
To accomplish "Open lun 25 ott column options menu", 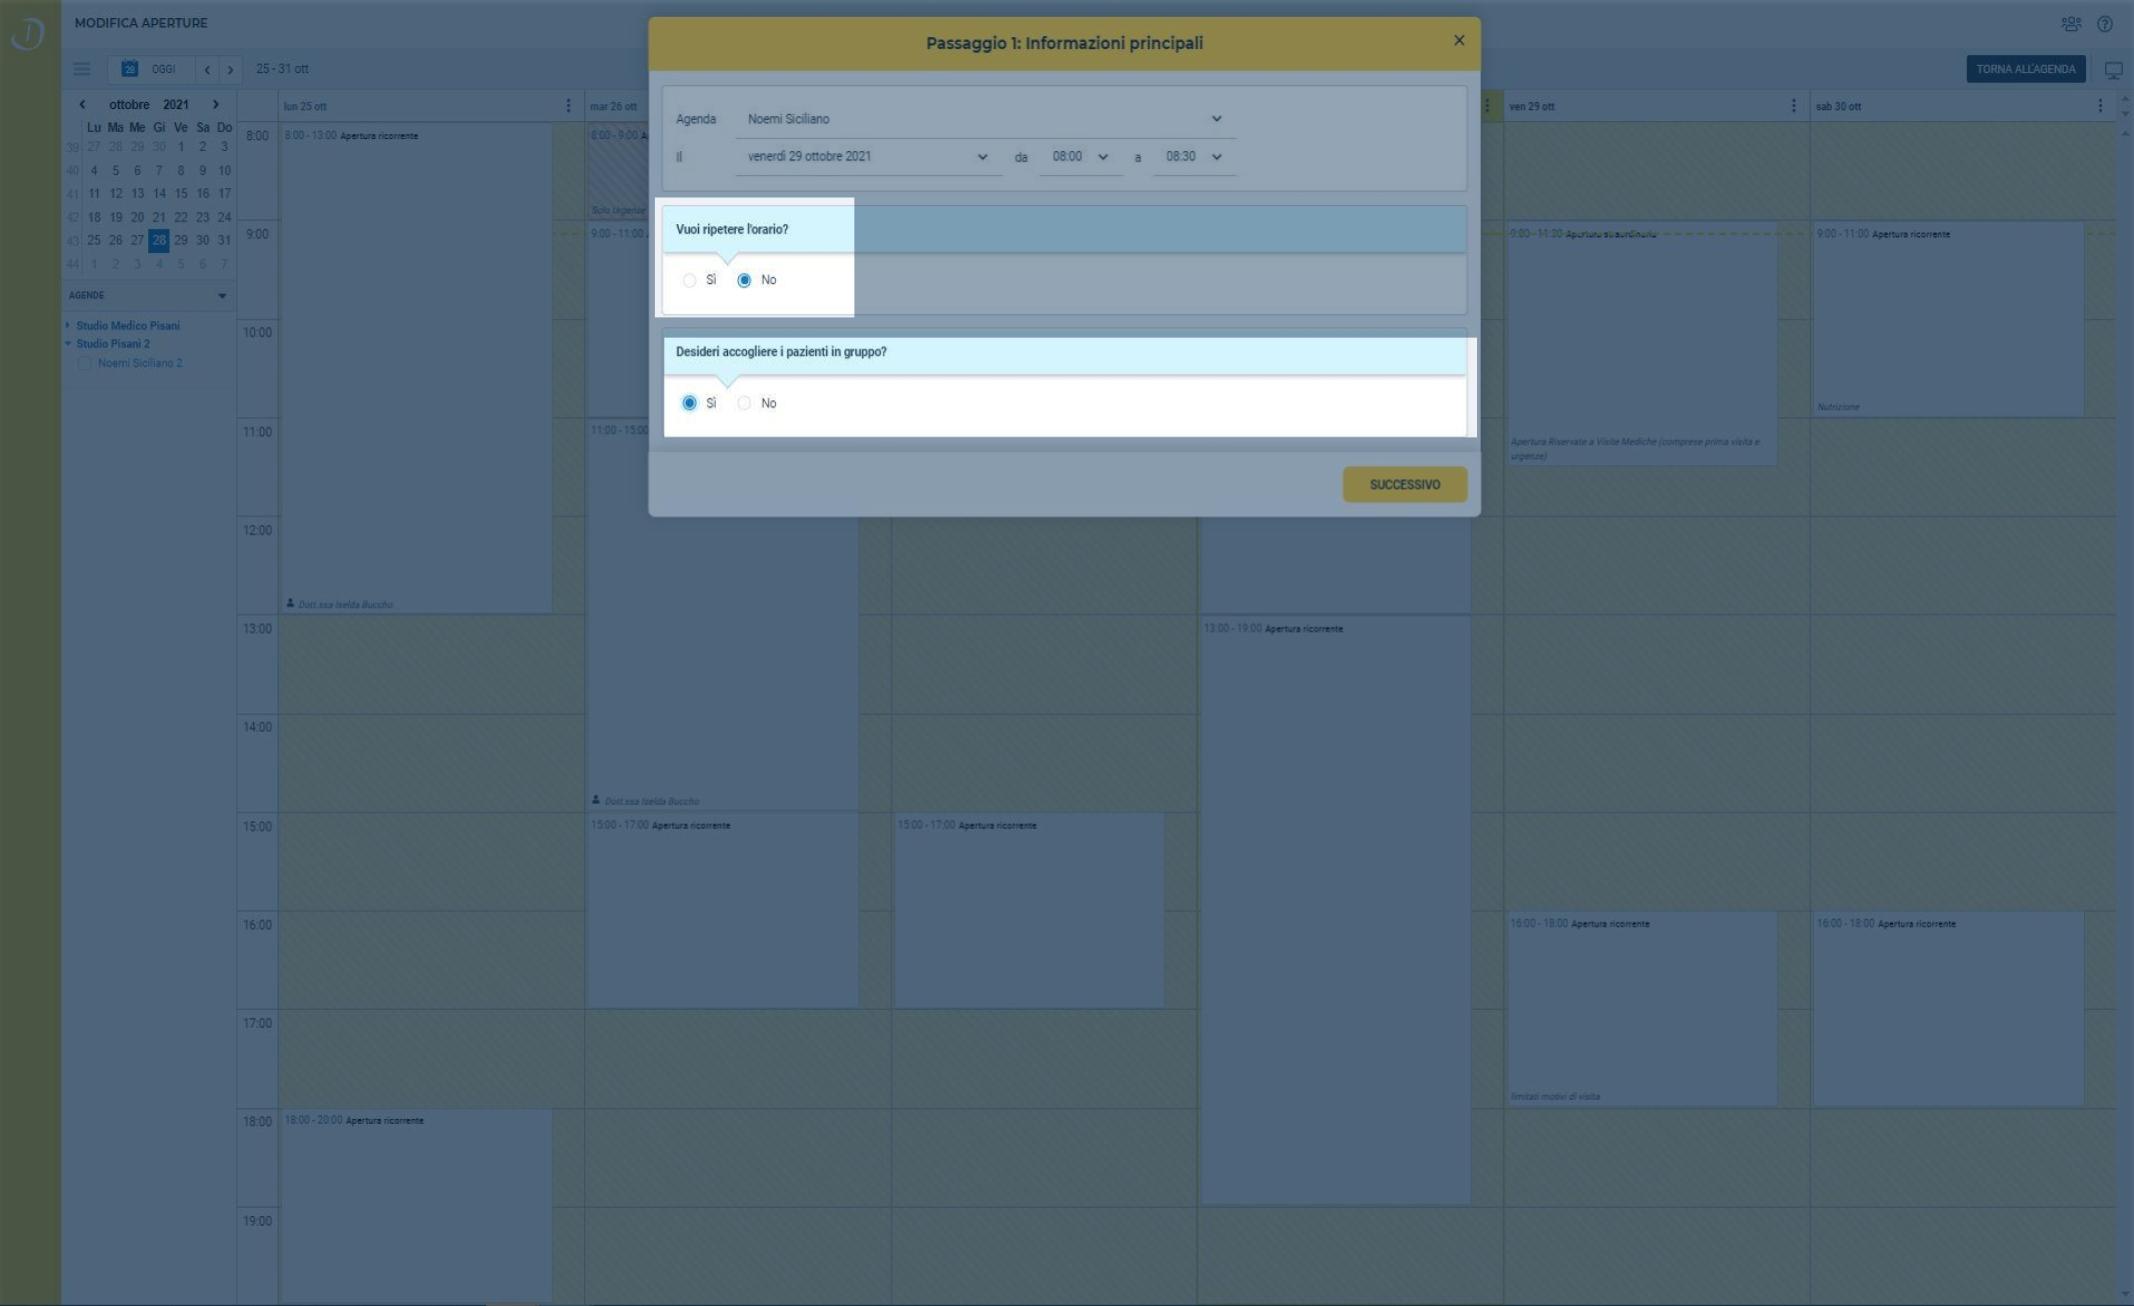I will point(568,106).
